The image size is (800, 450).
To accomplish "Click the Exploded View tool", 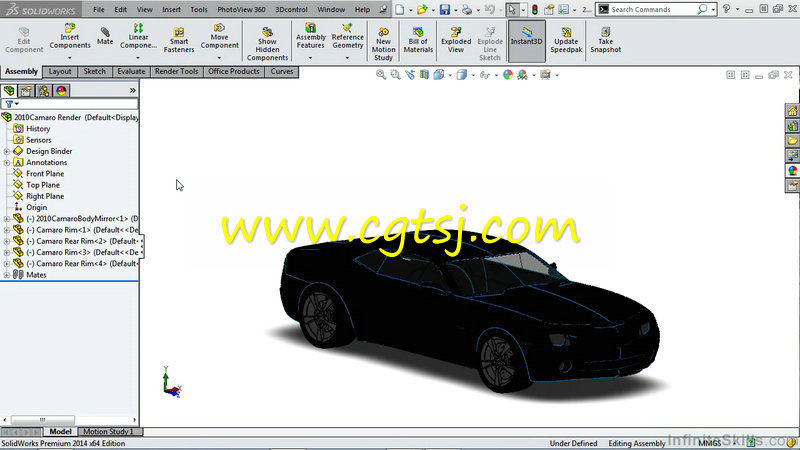I will (456, 40).
